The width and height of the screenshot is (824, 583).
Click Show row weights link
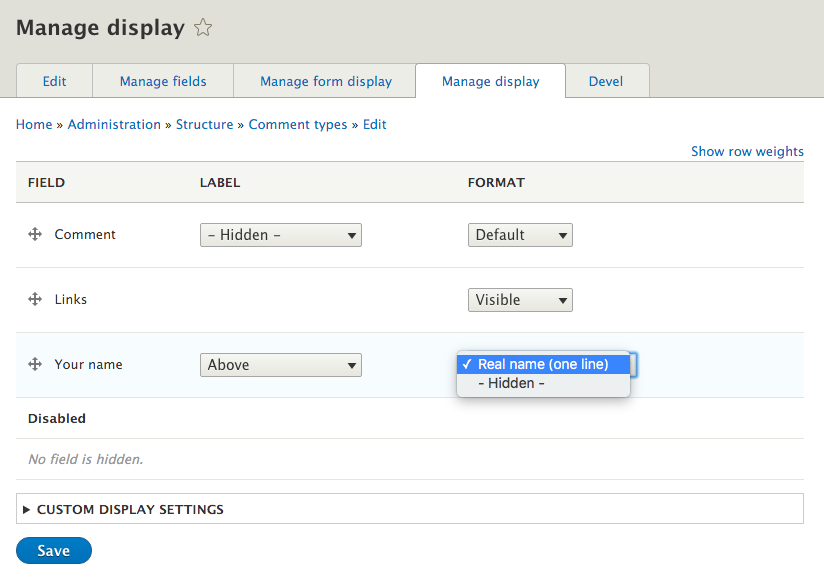pyautogui.click(x=747, y=151)
